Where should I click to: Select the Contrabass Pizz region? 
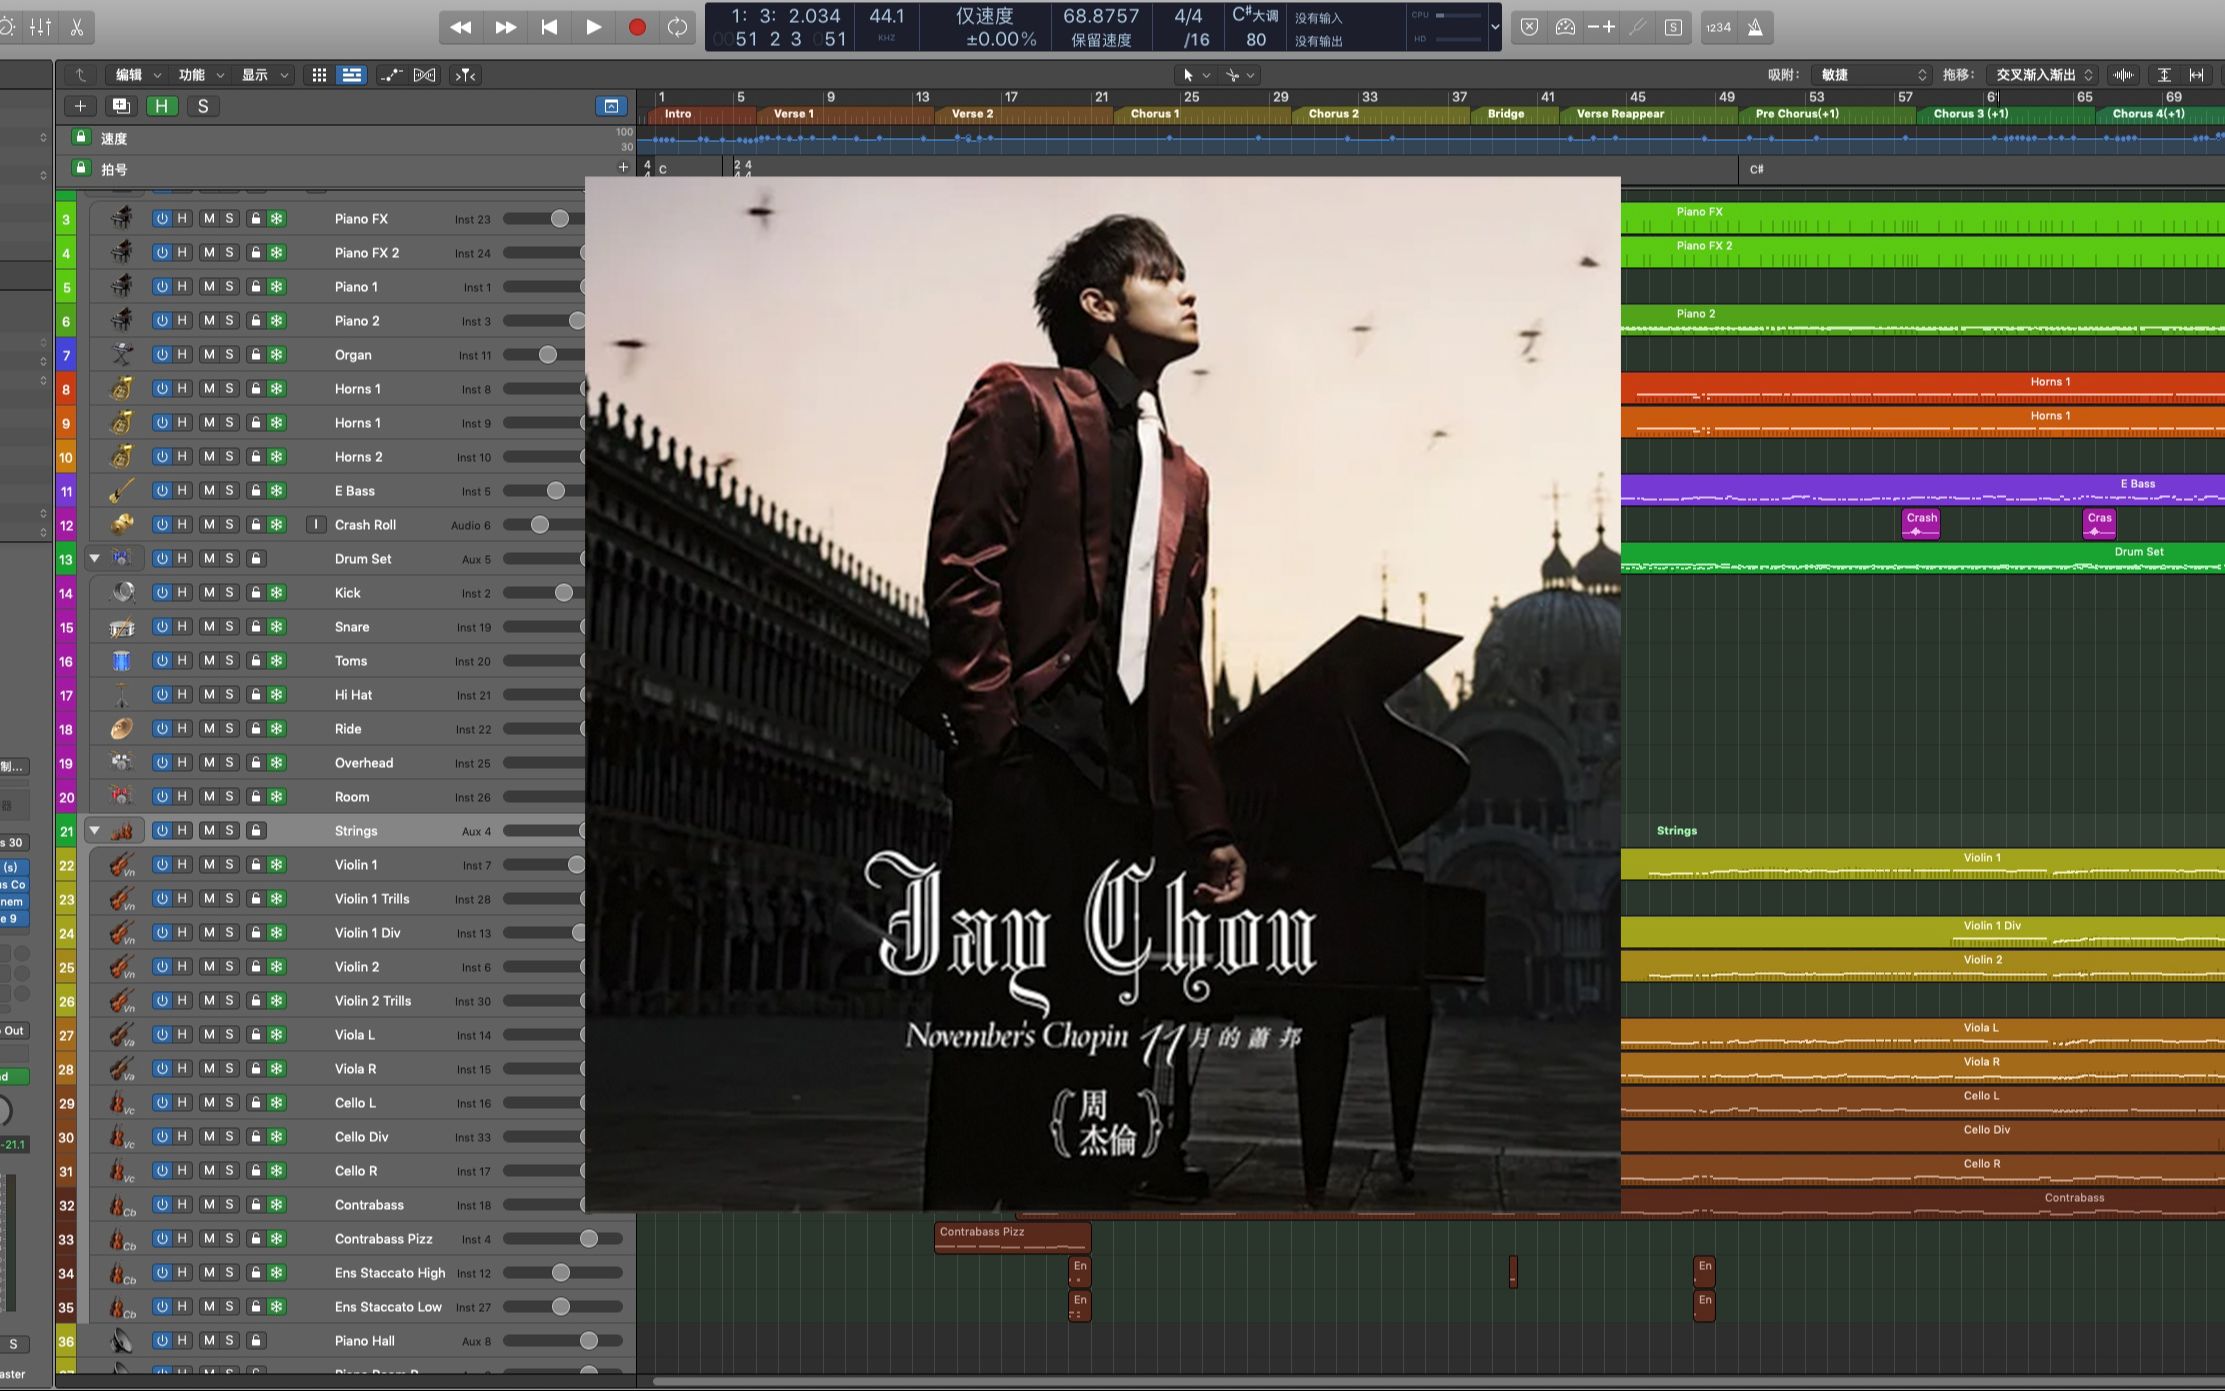(x=1012, y=1237)
